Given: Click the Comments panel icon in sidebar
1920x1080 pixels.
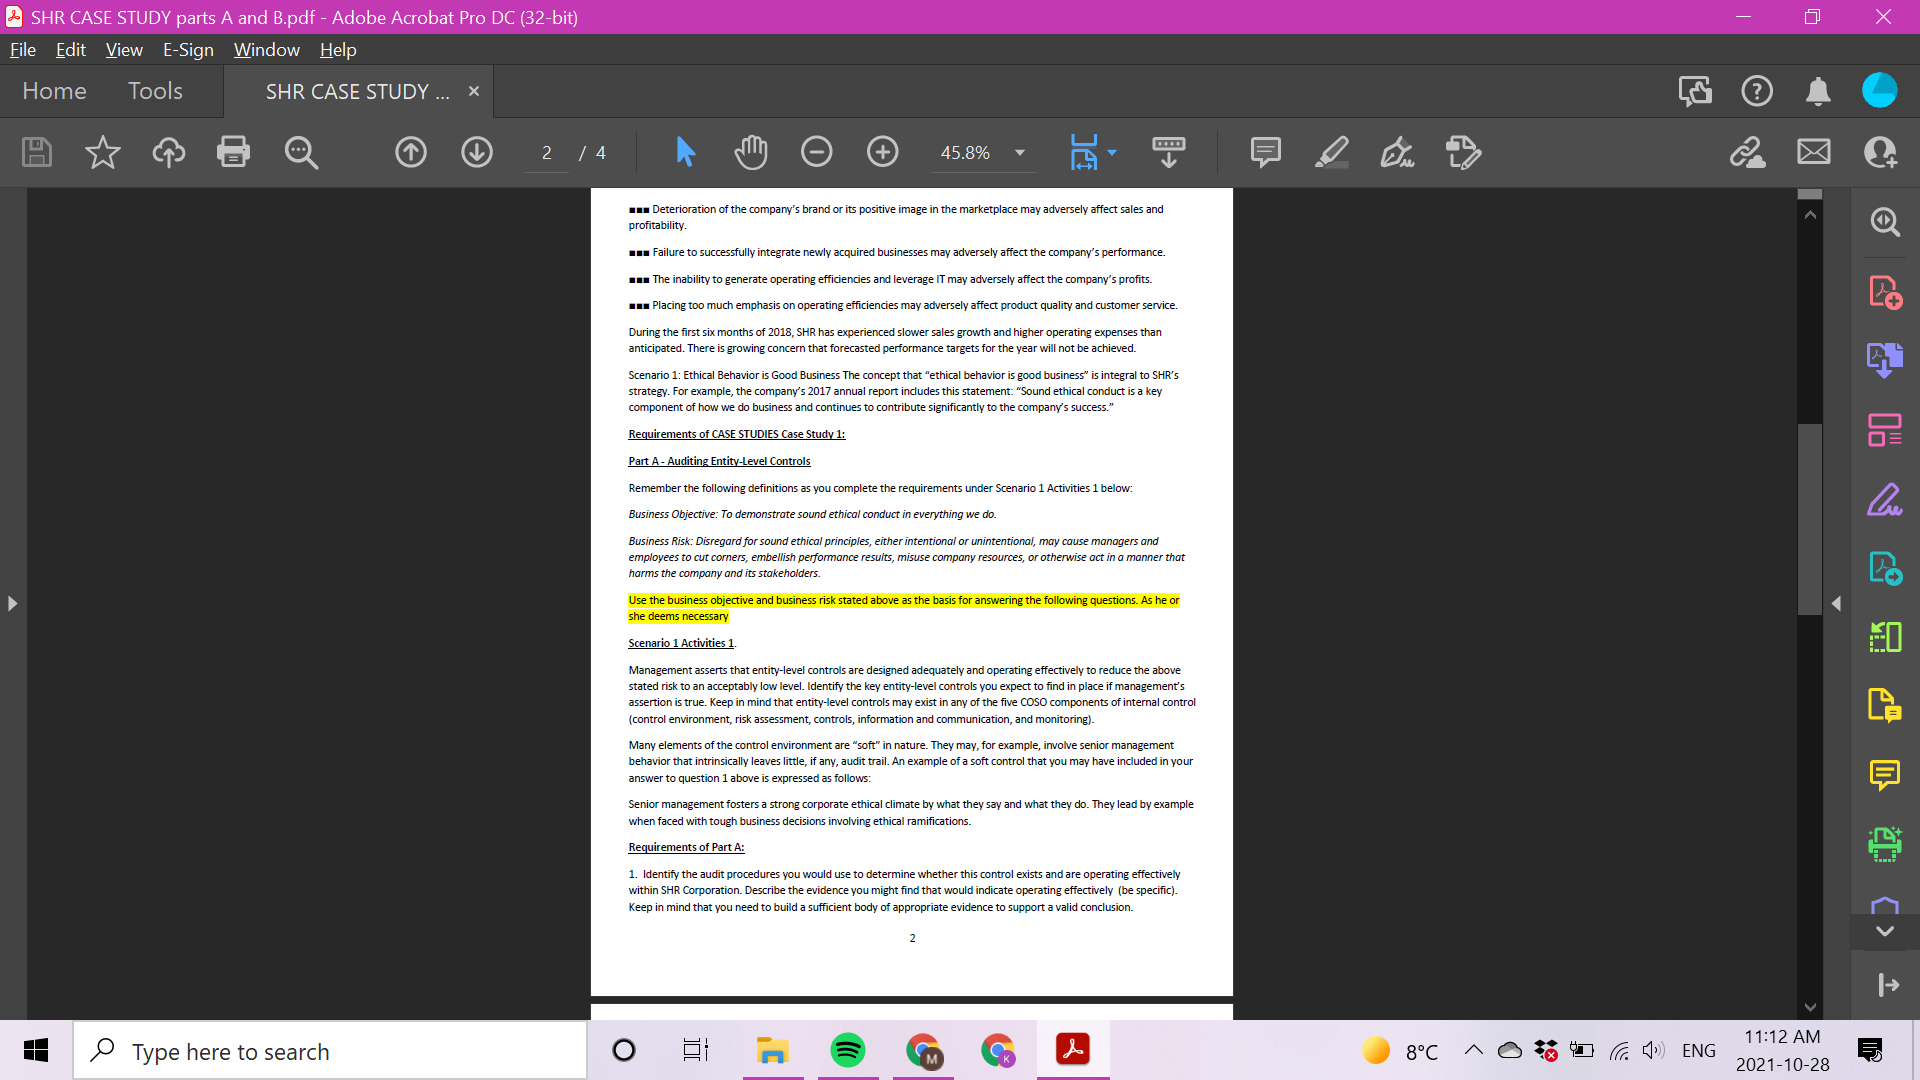Looking at the screenshot, I should click(1886, 775).
